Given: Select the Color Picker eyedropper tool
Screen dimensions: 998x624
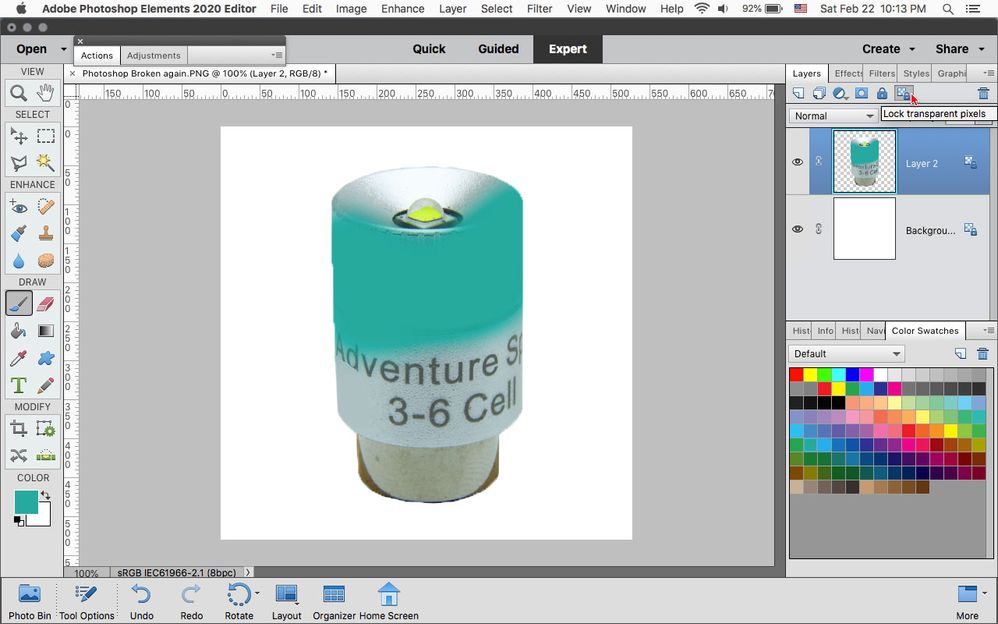Looking at the screenshot, I should pyautogui.click(x=18, y=358).
